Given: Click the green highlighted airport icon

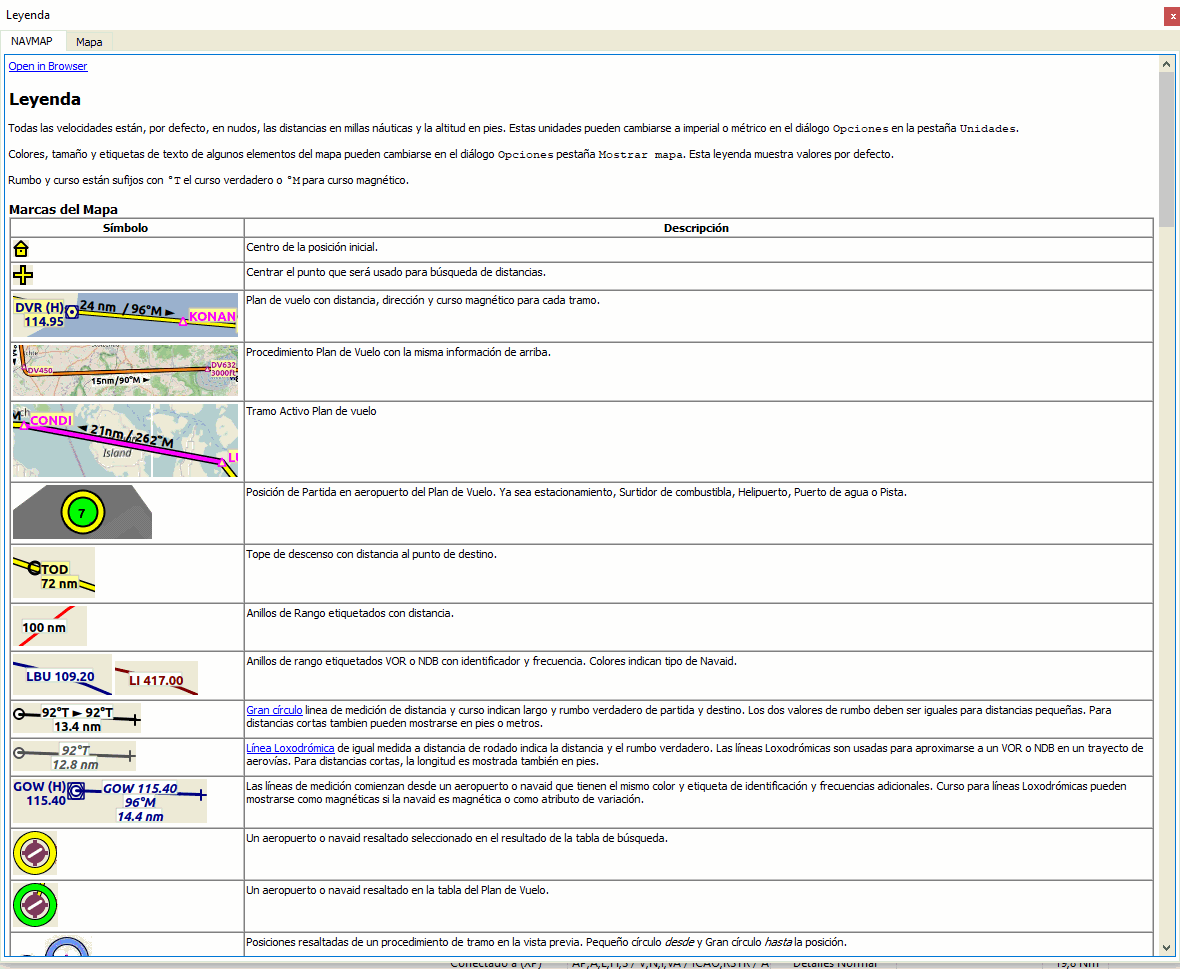Looking at the screenshot, I should (x=35, y=905).
